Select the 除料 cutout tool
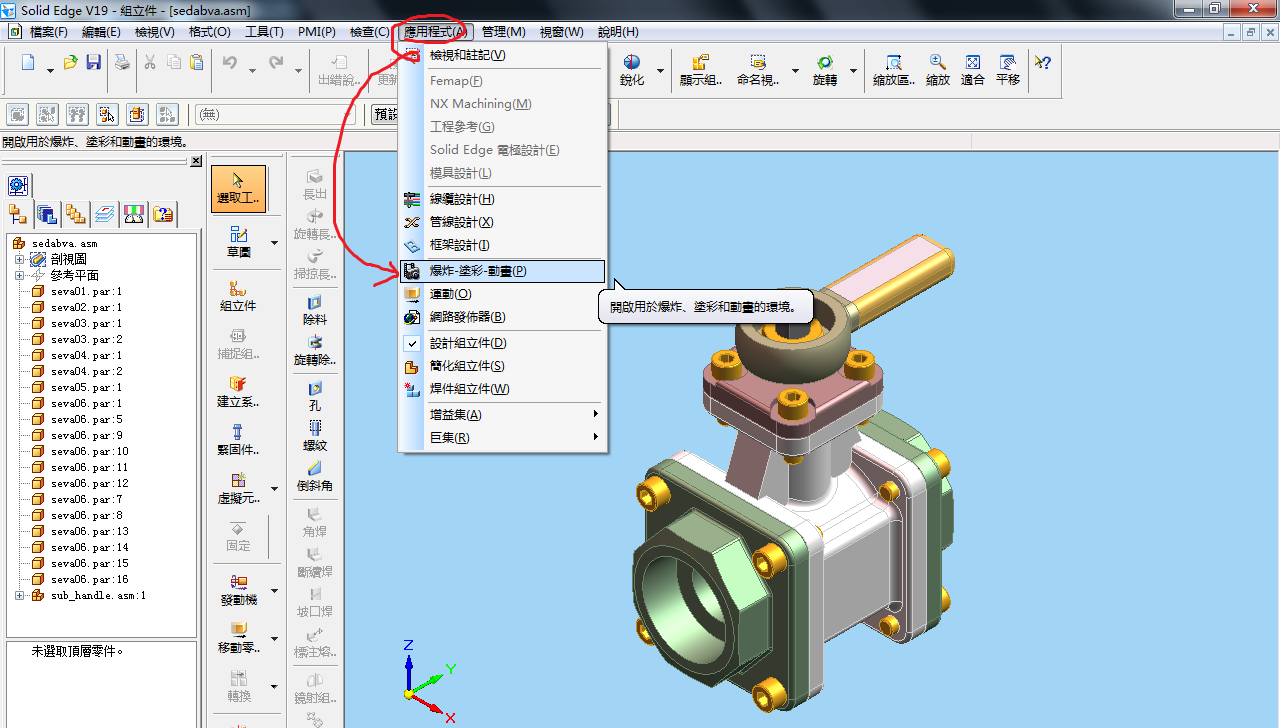Screen dimensions: 1280x728 coord(315,310)
